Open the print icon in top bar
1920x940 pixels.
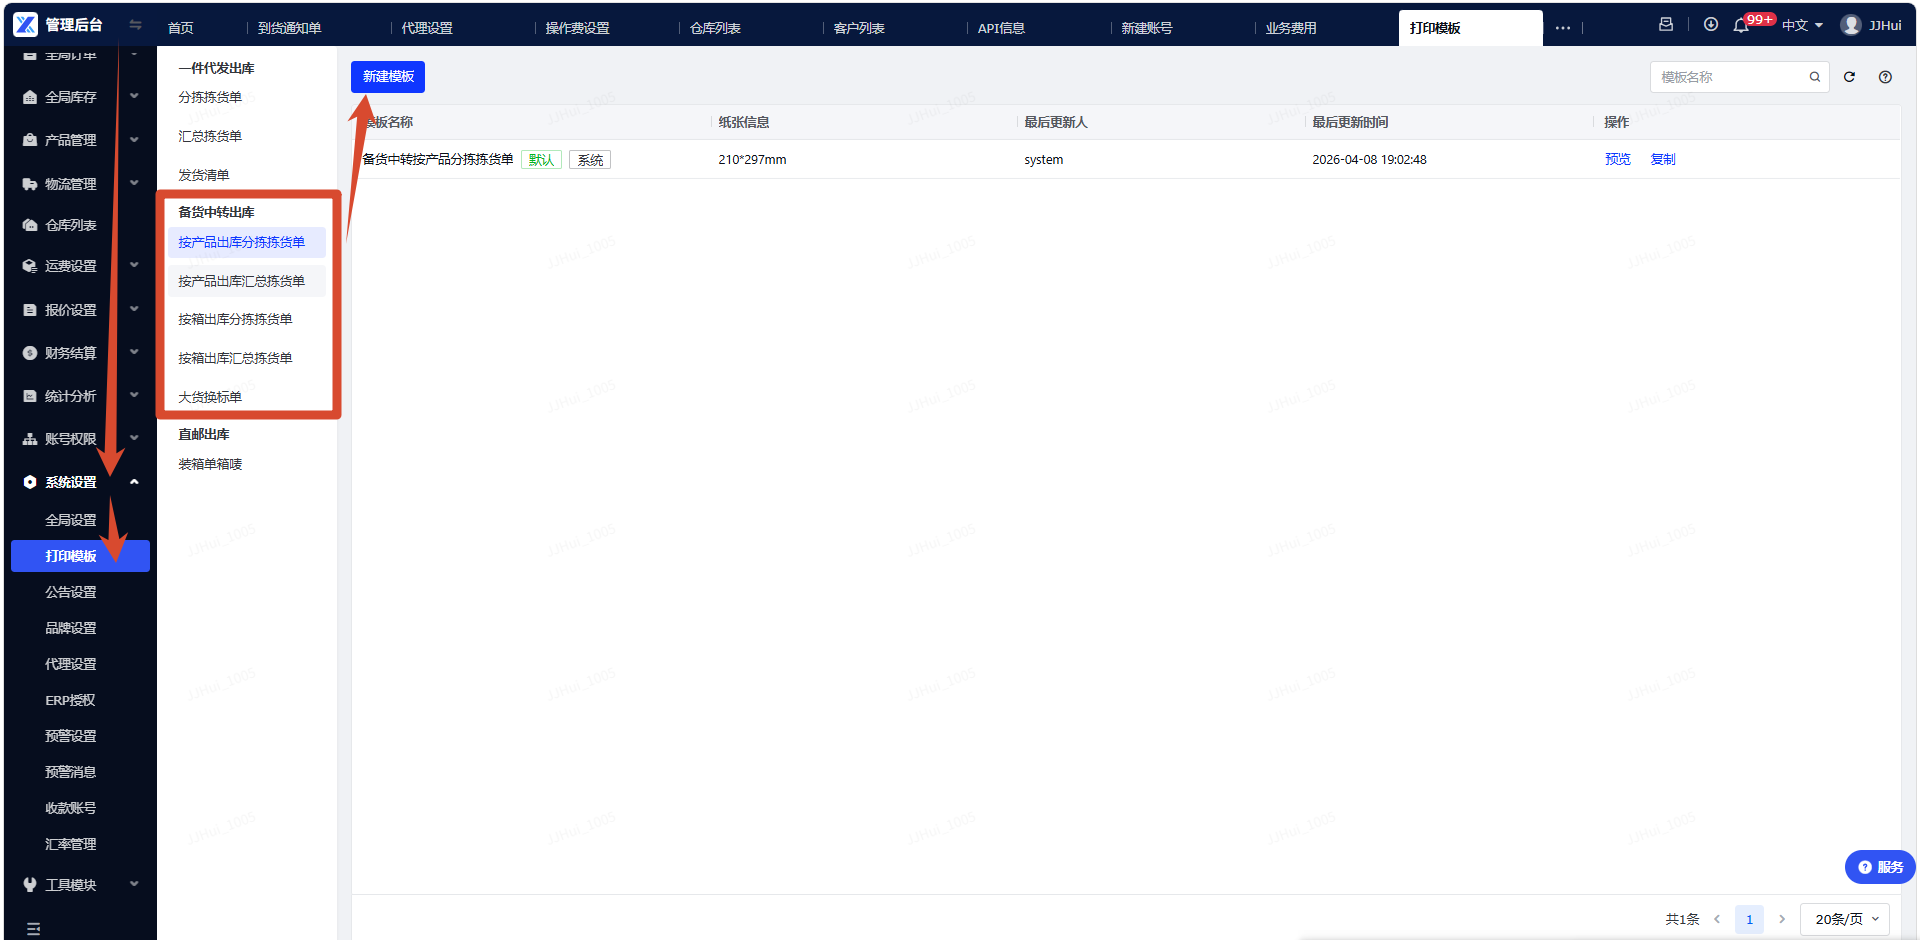click(1666, 25)
